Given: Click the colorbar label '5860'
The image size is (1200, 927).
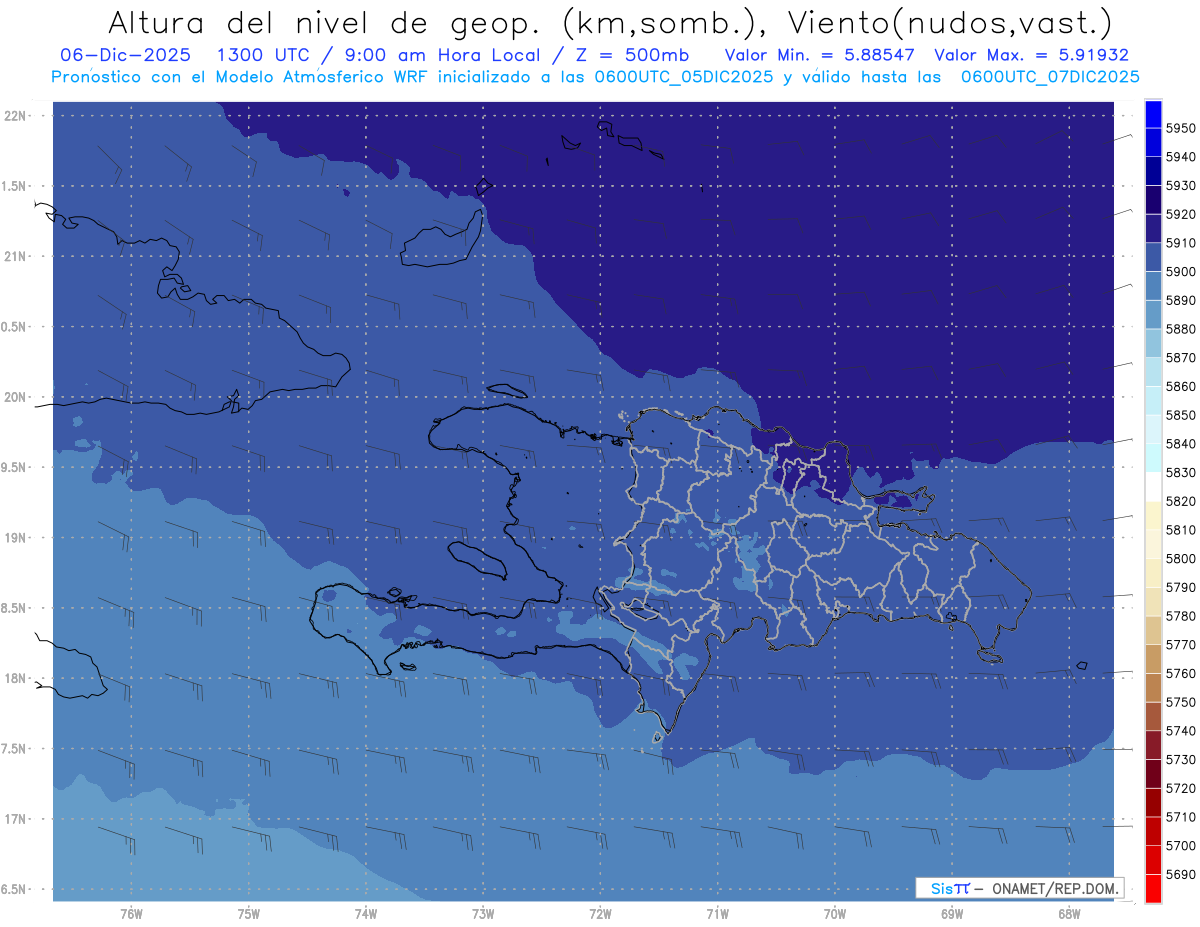Looking at the screenshot, I should point(1180,386).
